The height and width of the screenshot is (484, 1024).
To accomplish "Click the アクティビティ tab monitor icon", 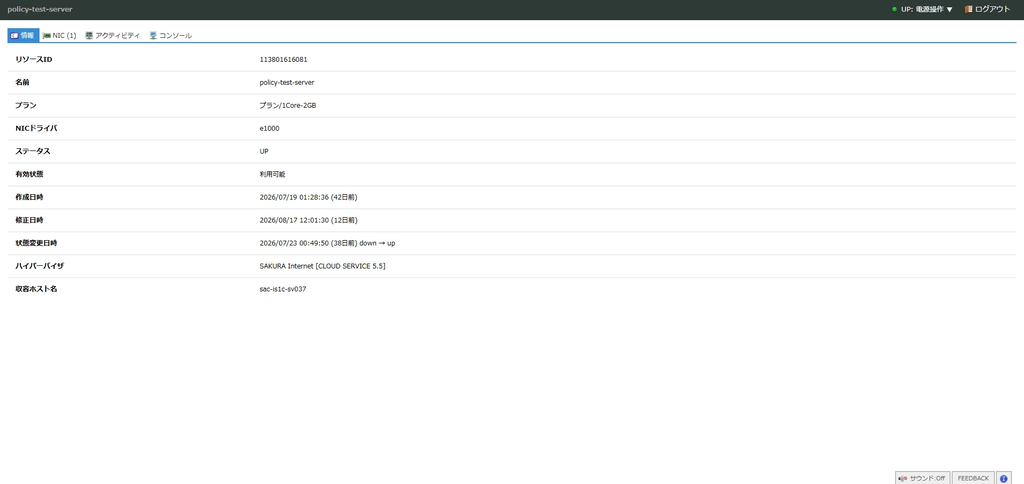I will pos(89,35).
